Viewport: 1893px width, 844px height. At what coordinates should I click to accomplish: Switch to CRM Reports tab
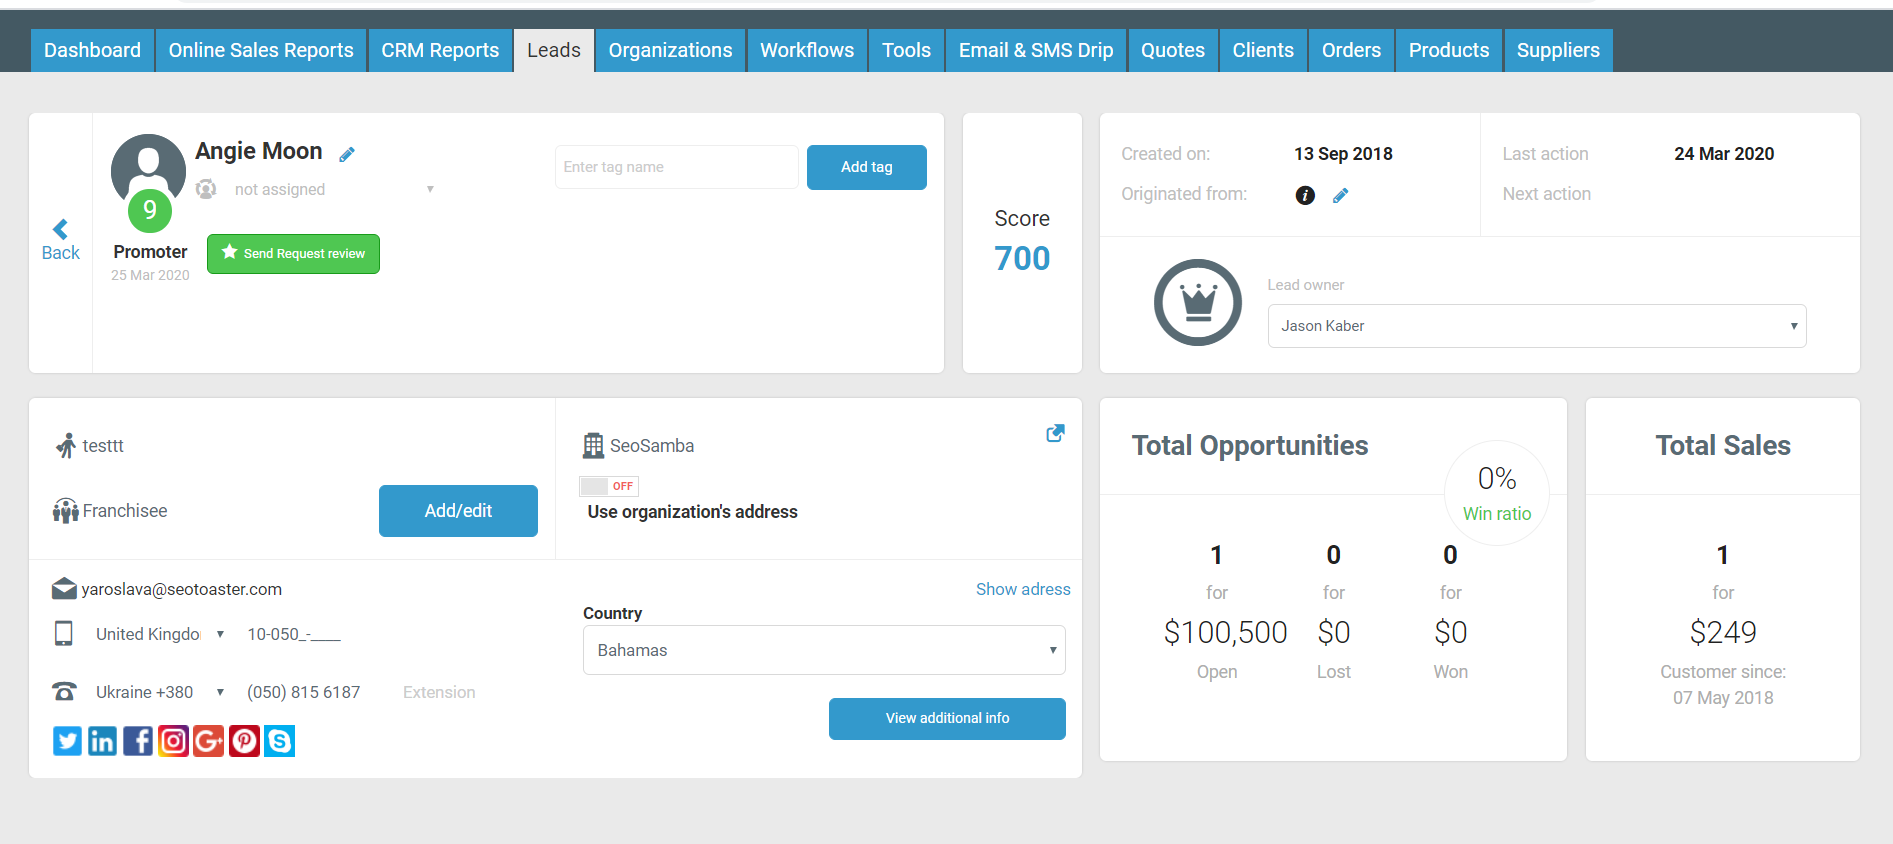pos(440,50)
